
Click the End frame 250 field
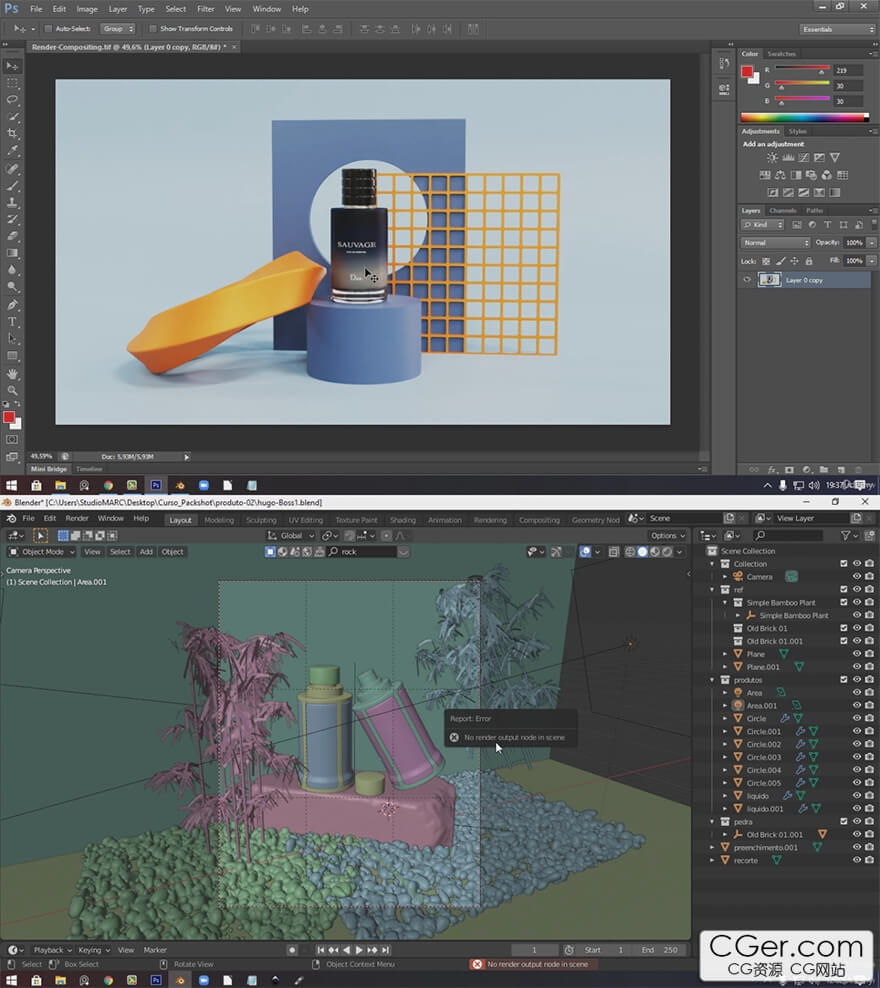point(659,950)
